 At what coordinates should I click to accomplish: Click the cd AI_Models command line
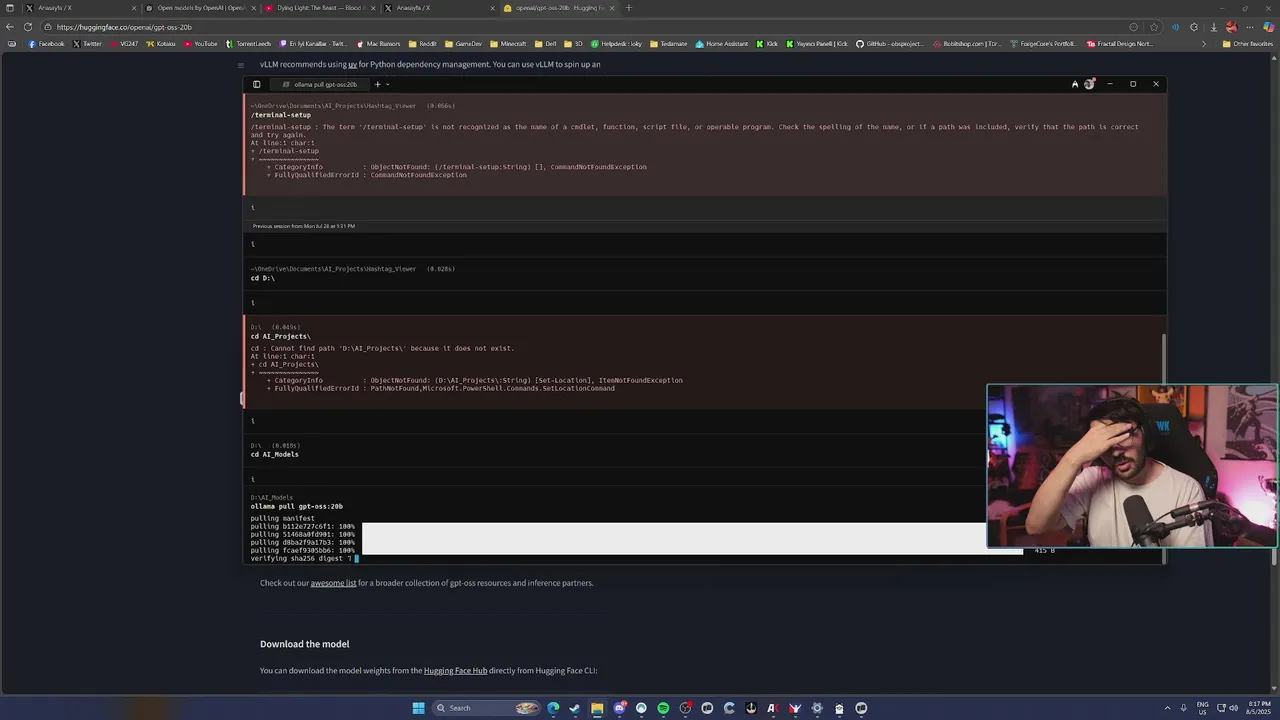click(274, 454)
